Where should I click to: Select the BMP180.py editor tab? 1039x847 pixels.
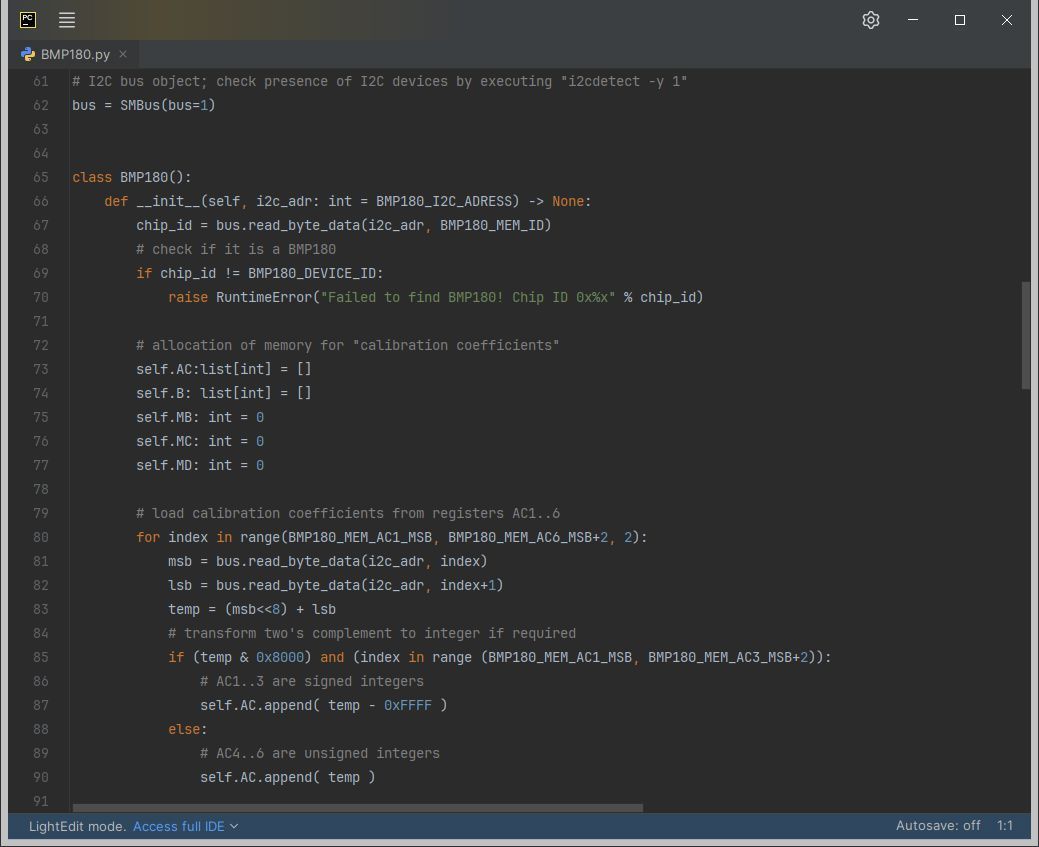[x=75, y=55]
